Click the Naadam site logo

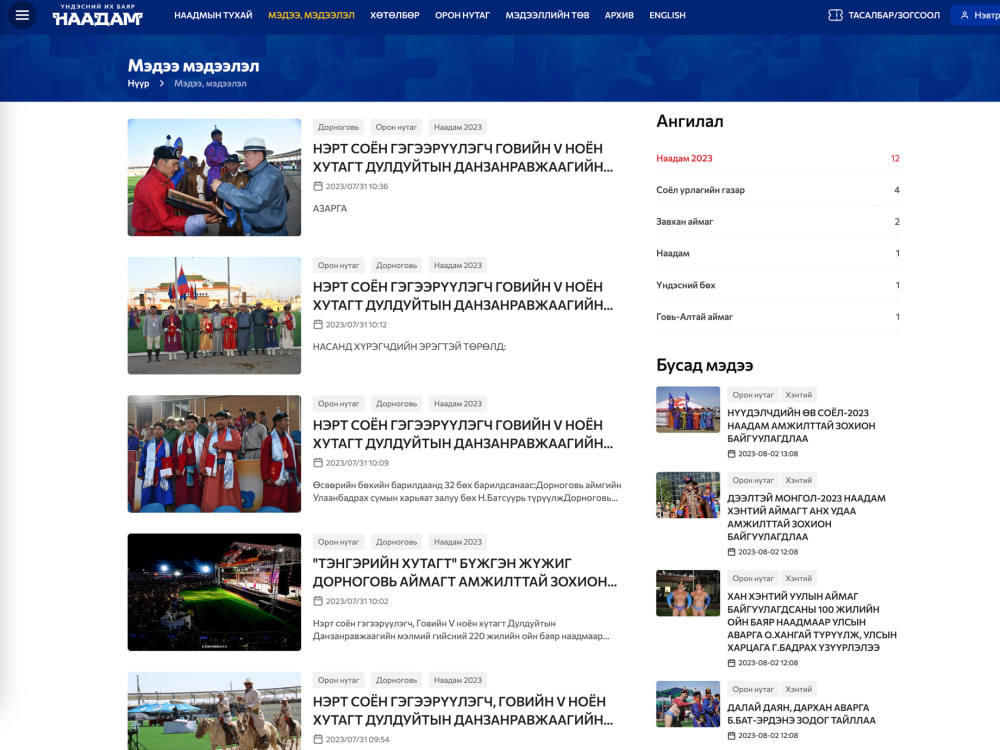coord(98,15)
